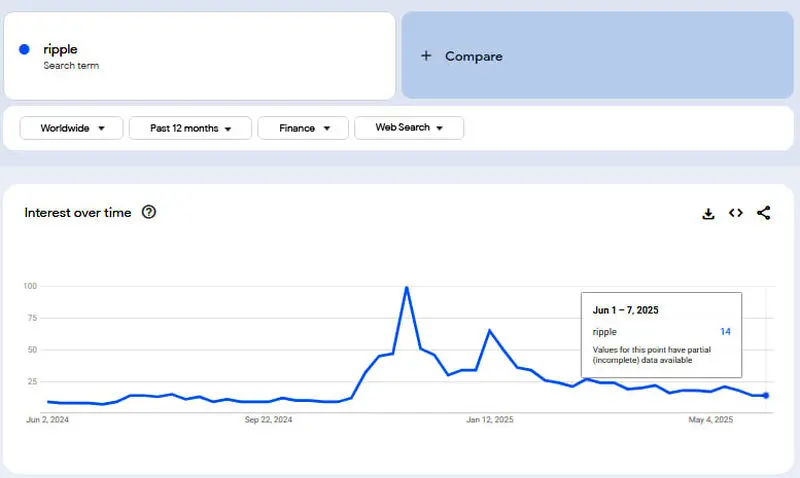
Task: Click the blue dot beside ripple
Action: [x=24, y=49]
